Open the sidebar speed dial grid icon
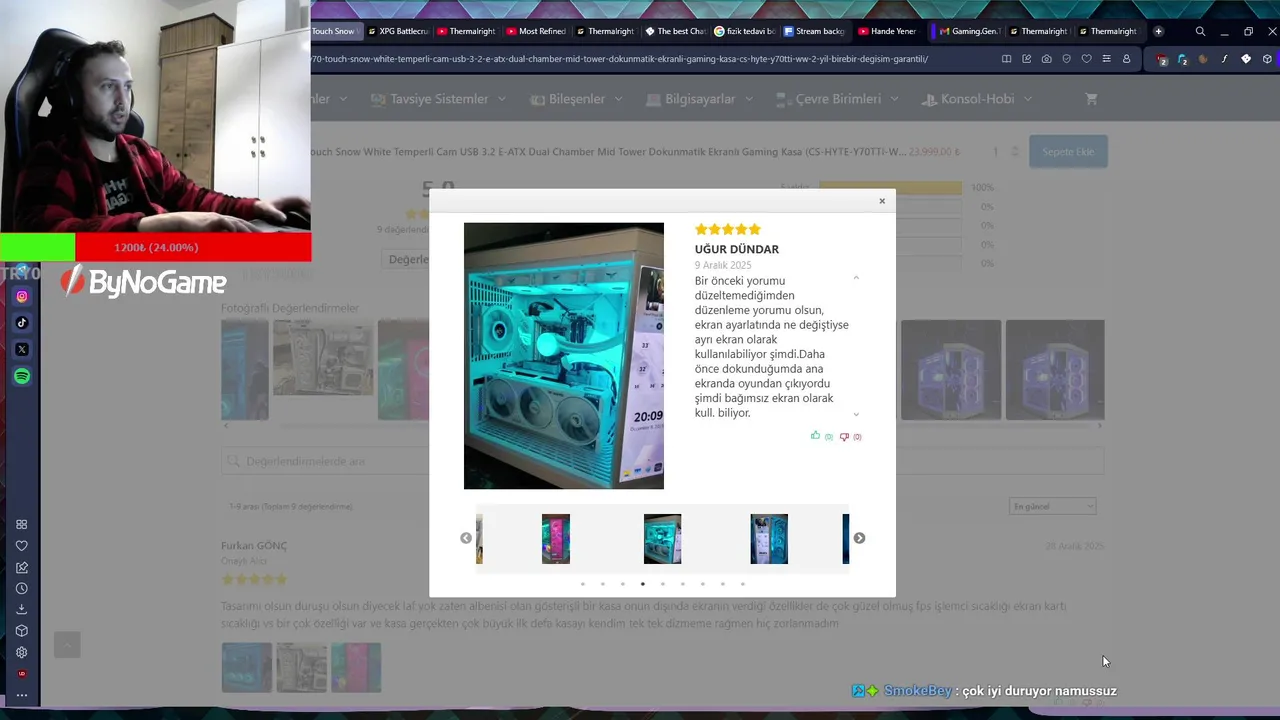This screenshot has height=720, width=1280. [x=22, y=525]
